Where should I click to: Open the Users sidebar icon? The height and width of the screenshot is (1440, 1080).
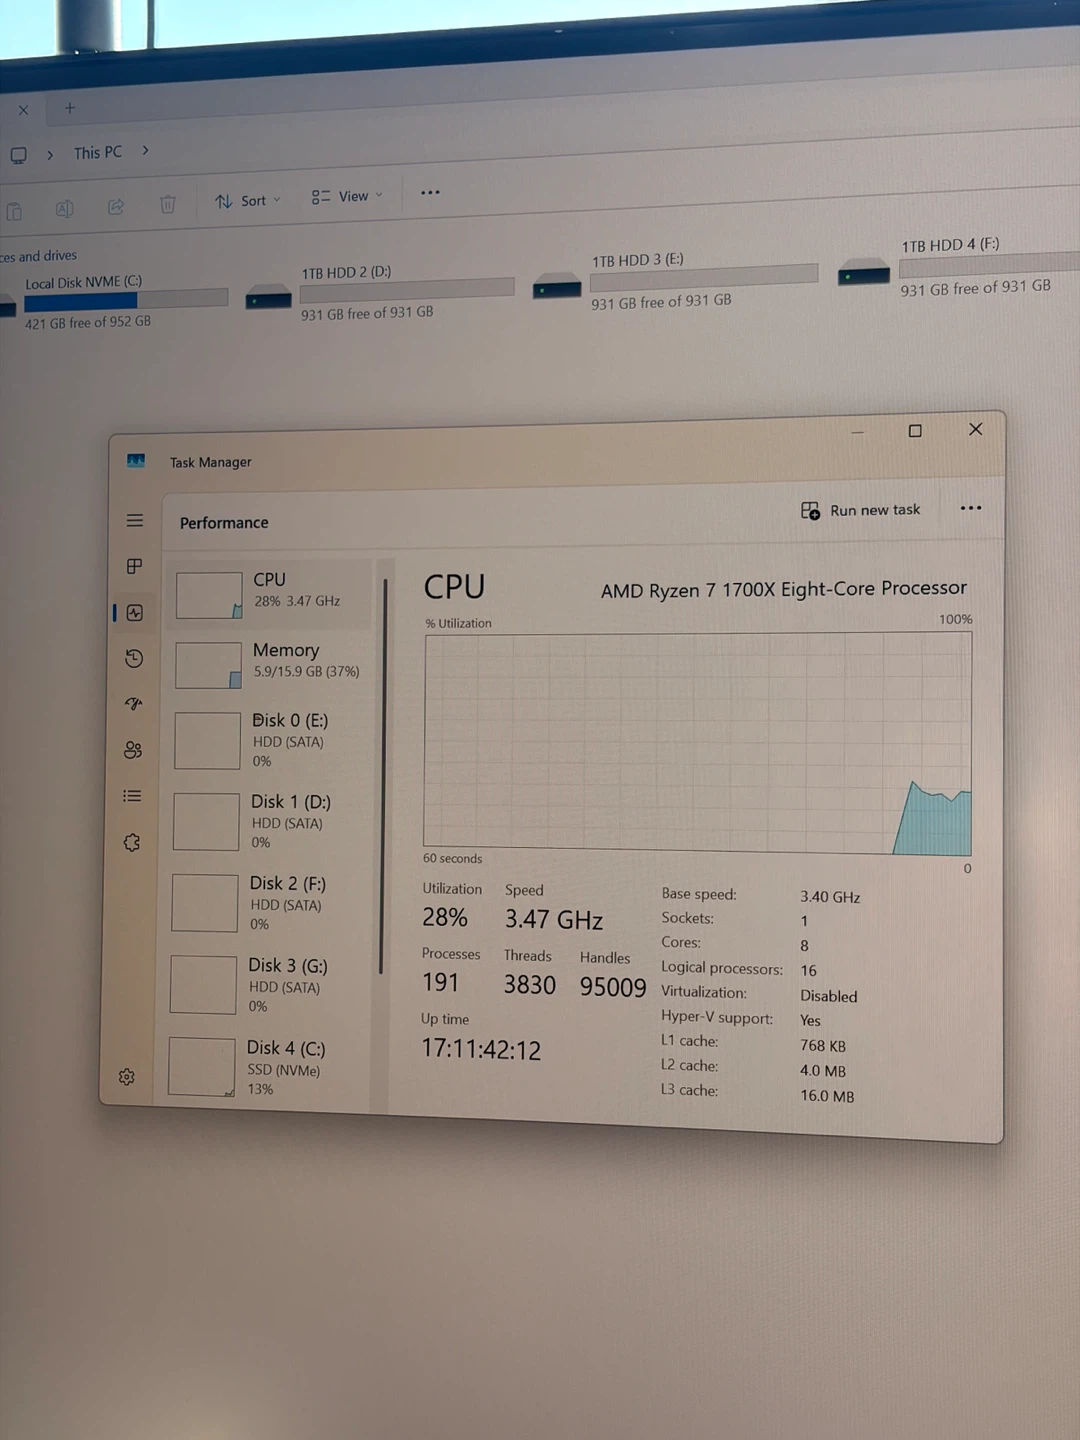[133, 749]
